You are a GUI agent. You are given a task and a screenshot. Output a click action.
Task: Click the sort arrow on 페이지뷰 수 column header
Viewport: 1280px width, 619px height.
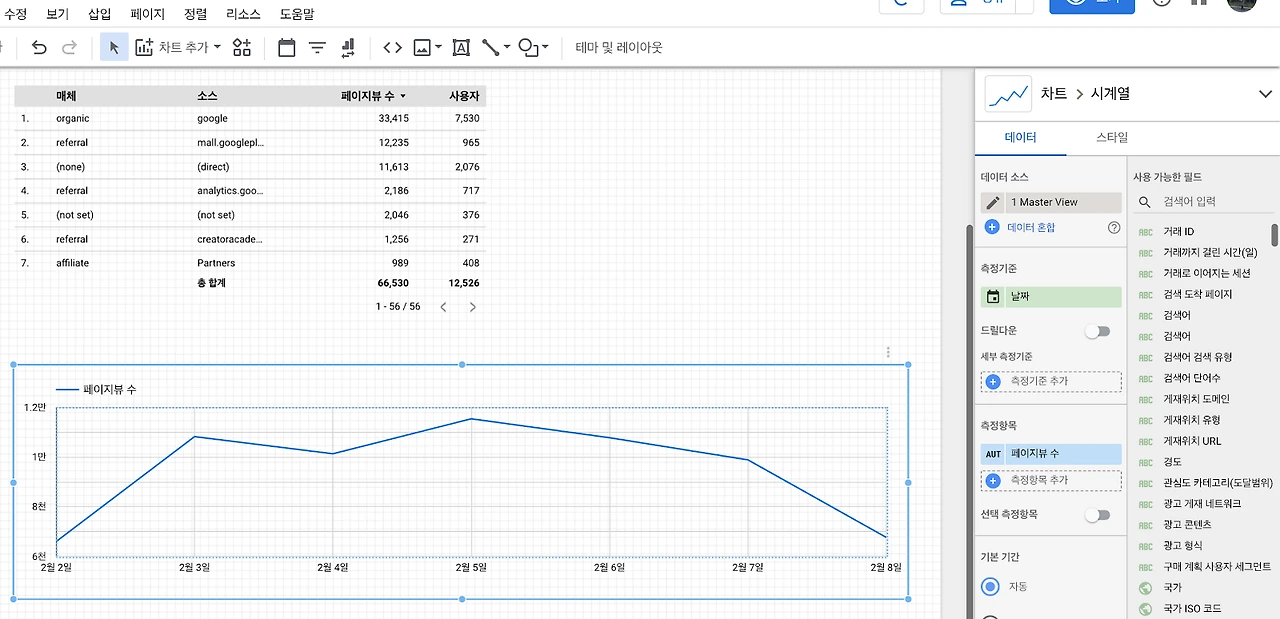coord(403,96)
